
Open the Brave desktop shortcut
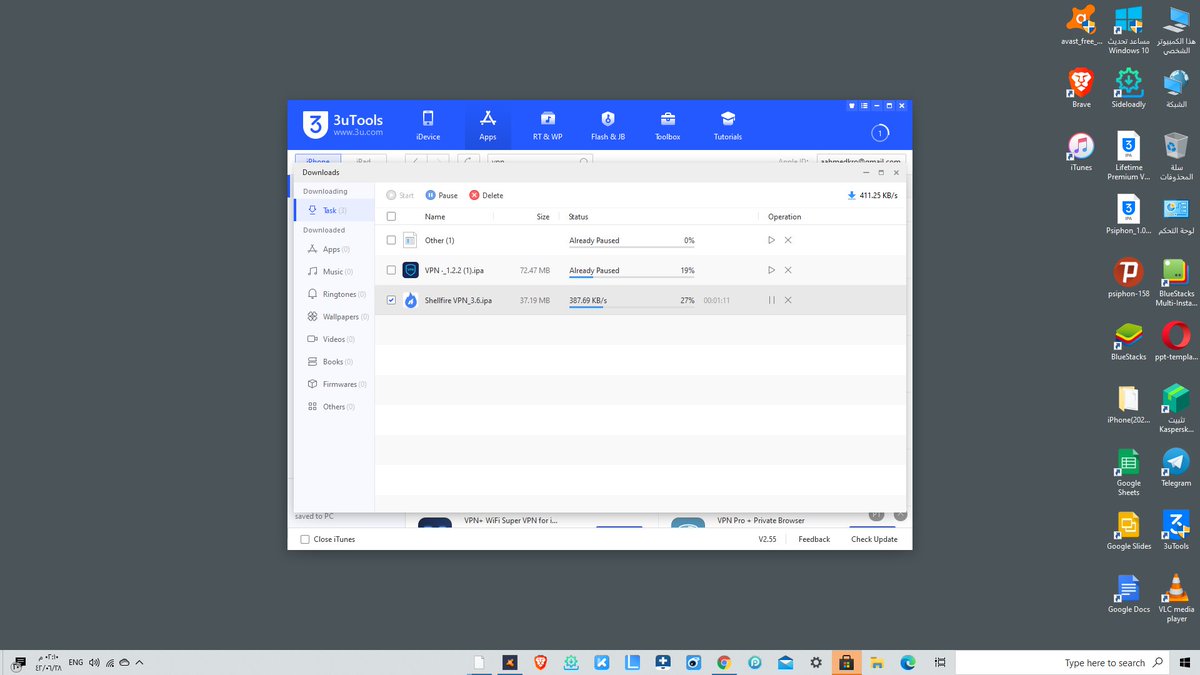pos(1081,89)
